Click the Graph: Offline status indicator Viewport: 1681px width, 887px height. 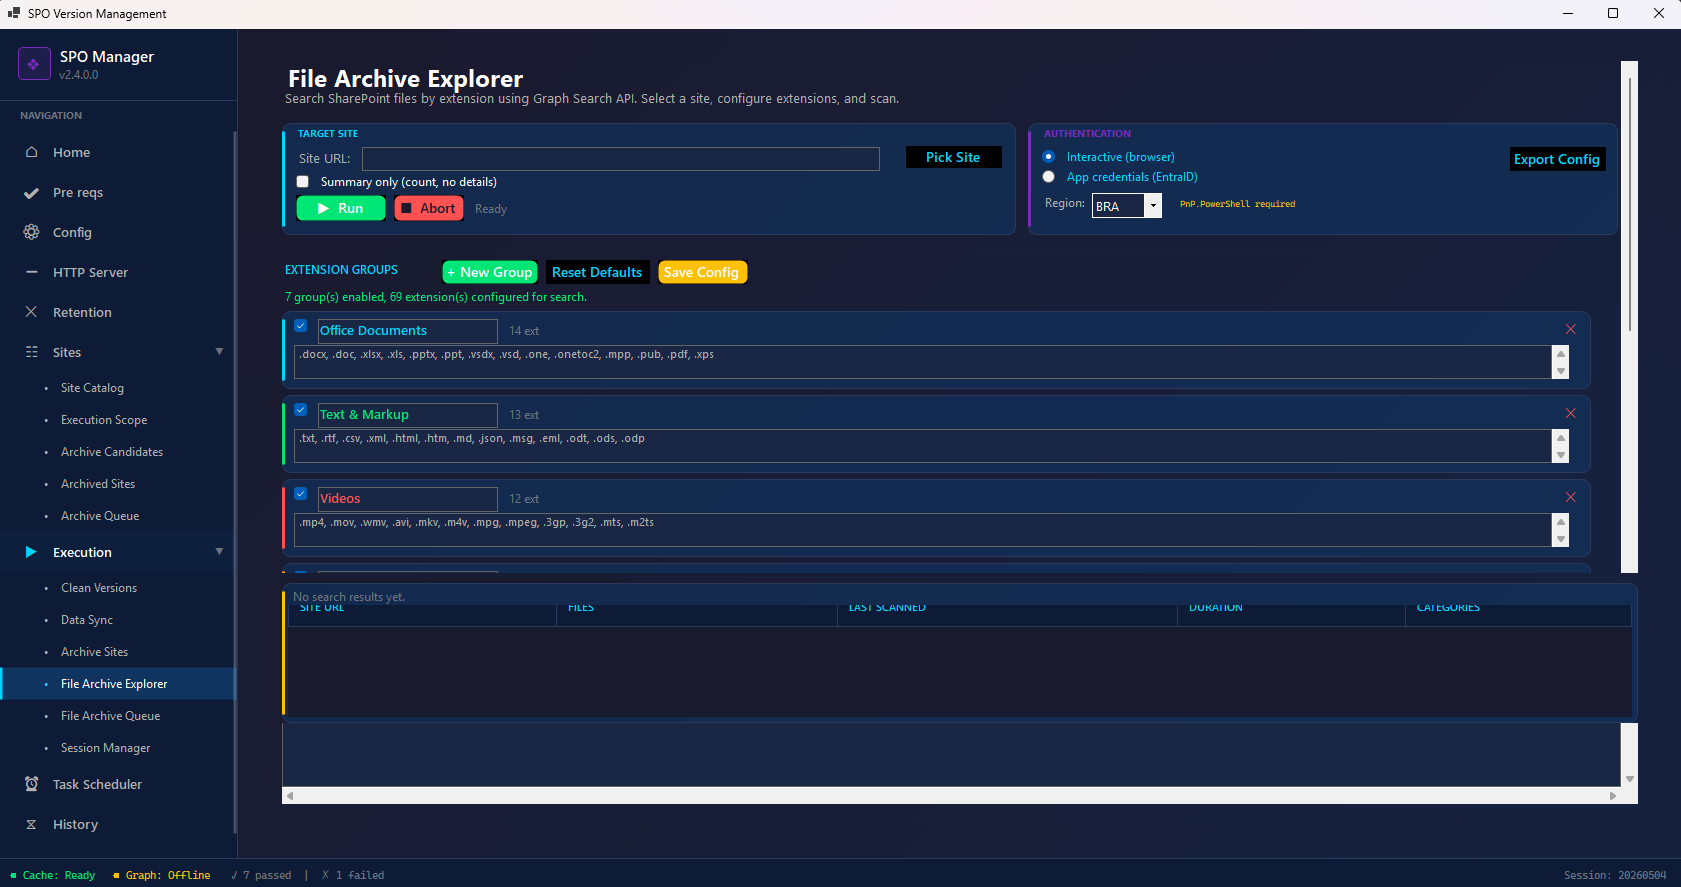pos(162,875)
